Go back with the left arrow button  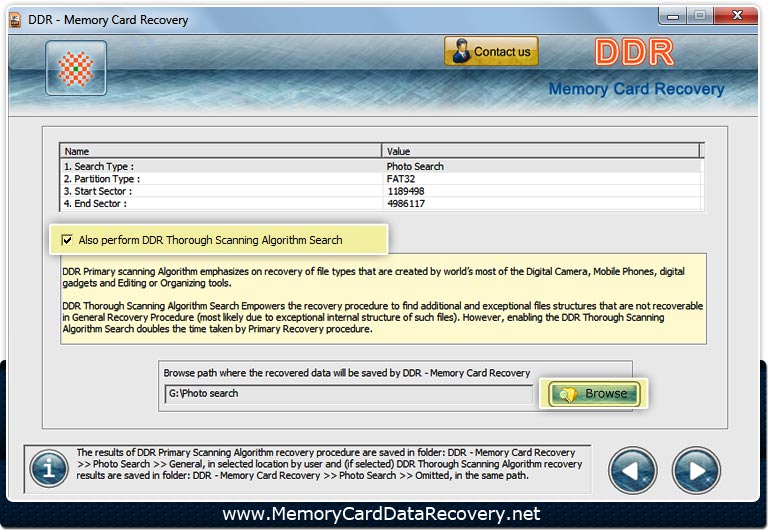632,469
